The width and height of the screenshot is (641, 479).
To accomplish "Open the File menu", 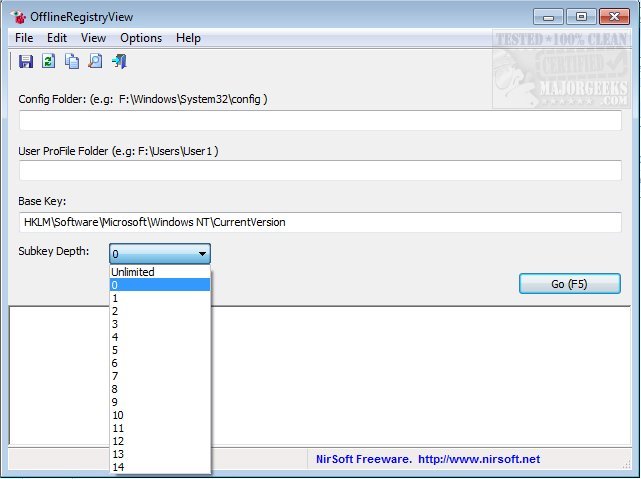I will coord(24,38).
